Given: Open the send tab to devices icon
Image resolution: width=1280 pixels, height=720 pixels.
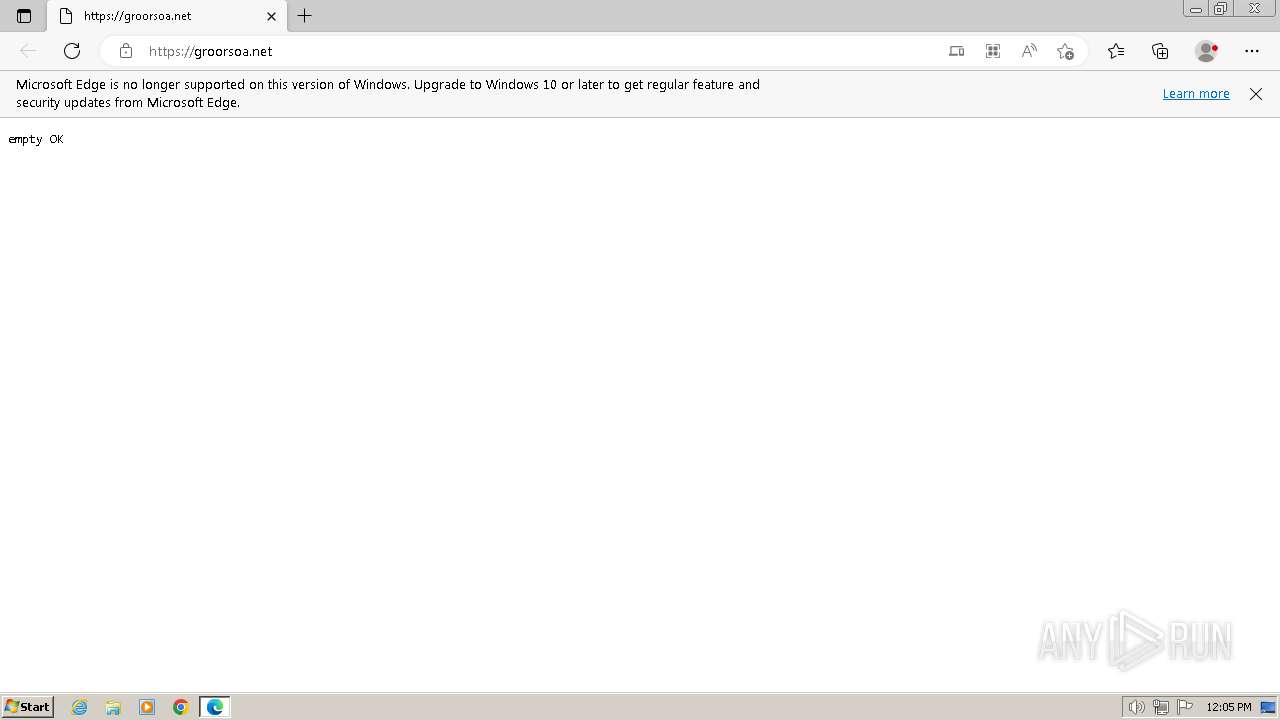Looking at the screenshot, I should click(x=957, y=51).
